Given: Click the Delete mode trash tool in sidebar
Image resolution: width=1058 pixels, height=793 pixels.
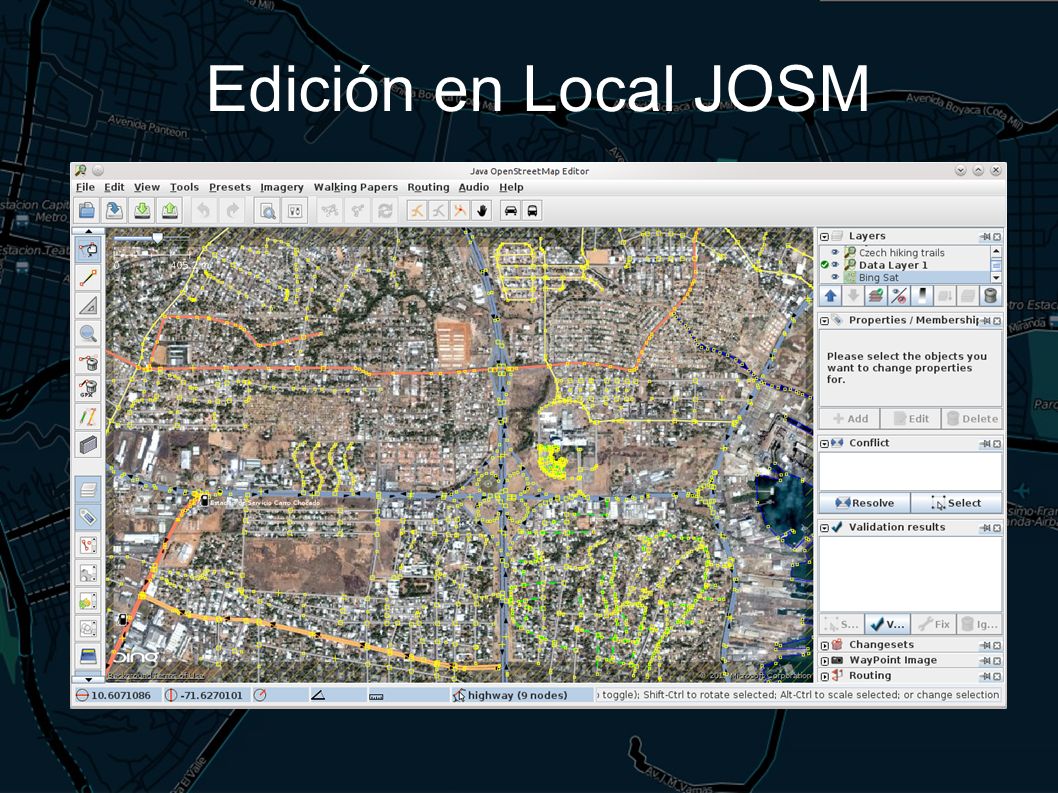Looking at the screenshot, I should point(88,361).
